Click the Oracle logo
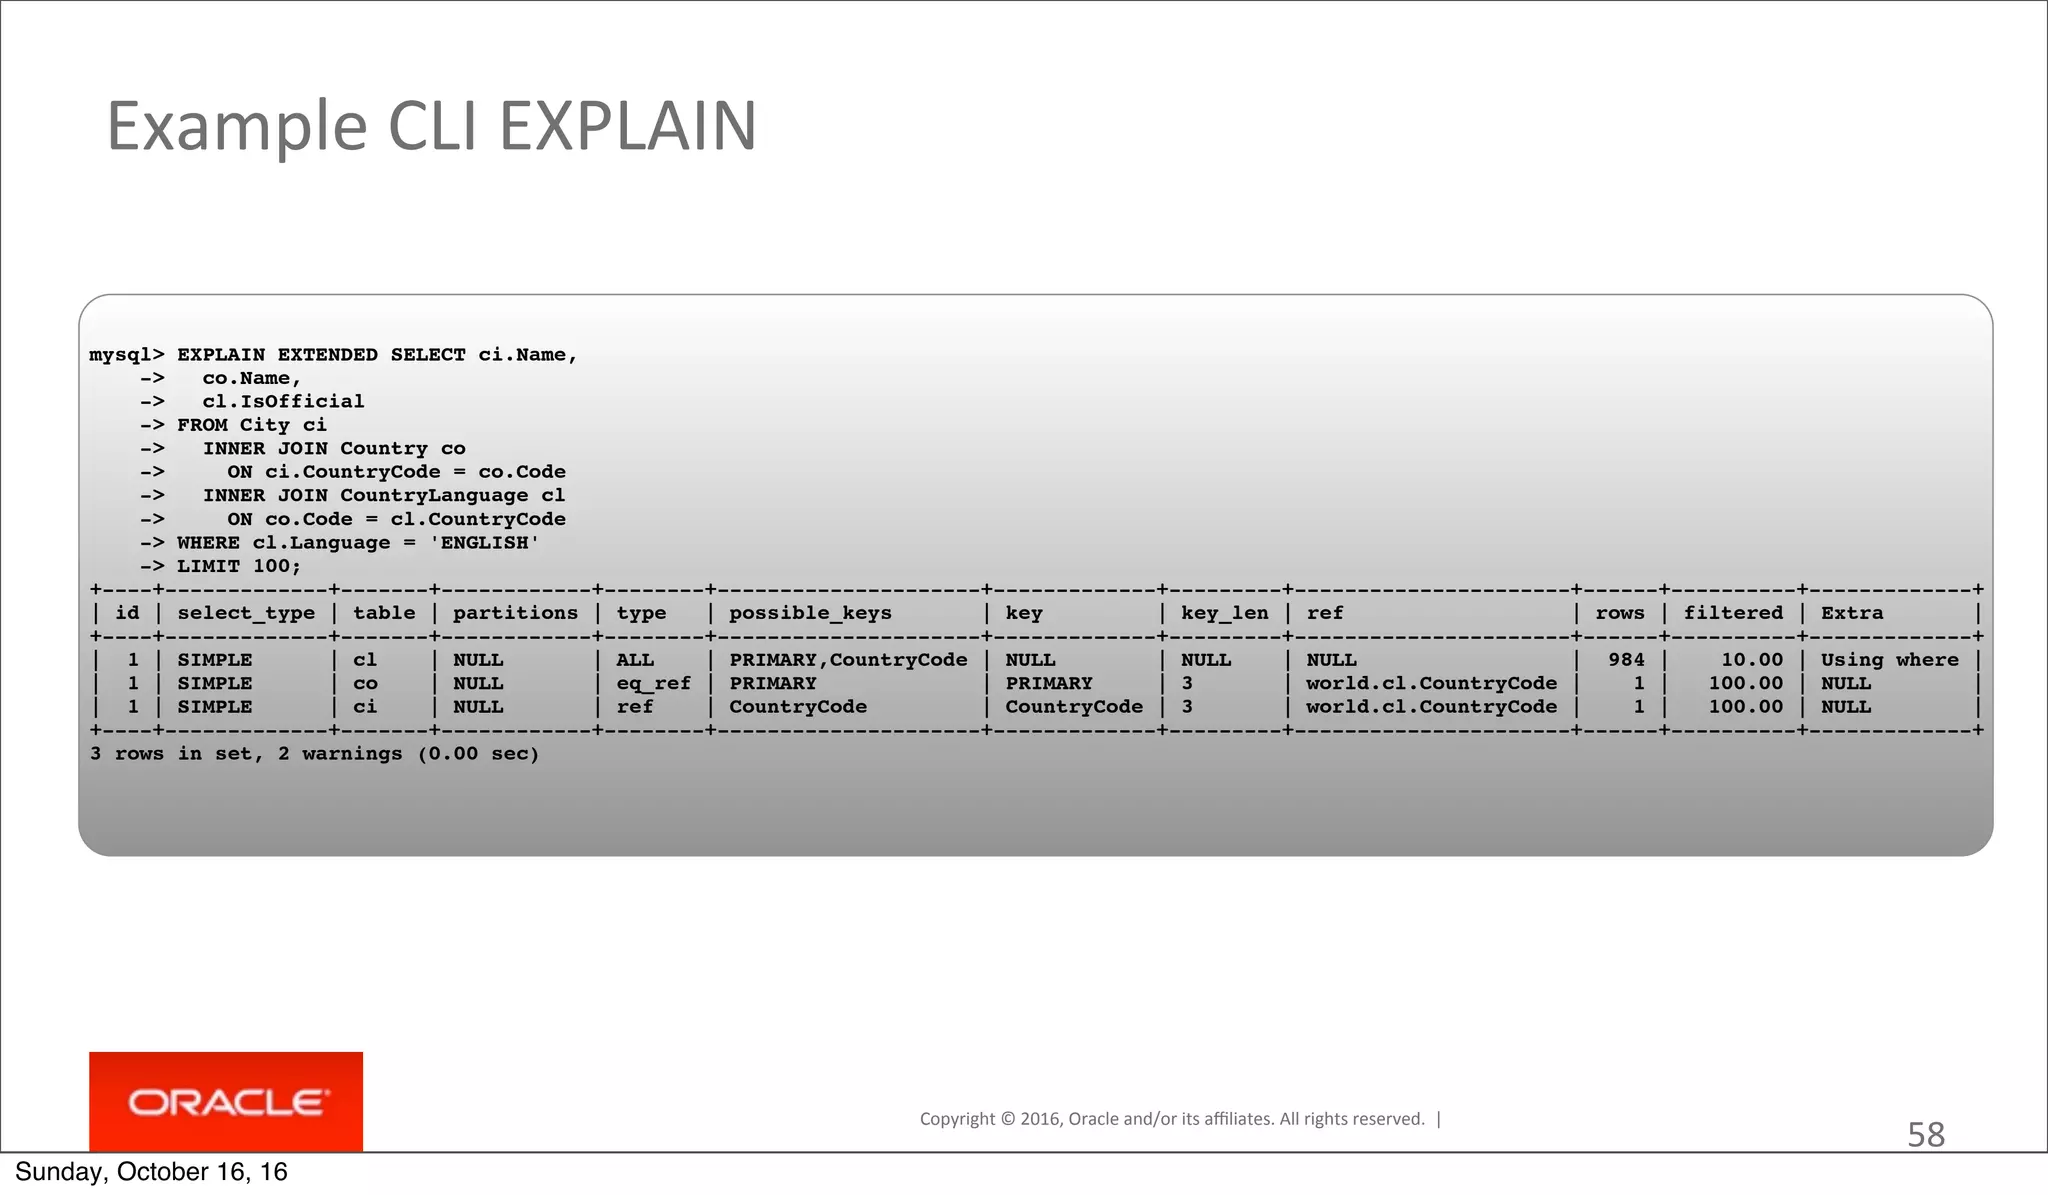Screen dimensions: 2048x1195 tap(226, 1102)
